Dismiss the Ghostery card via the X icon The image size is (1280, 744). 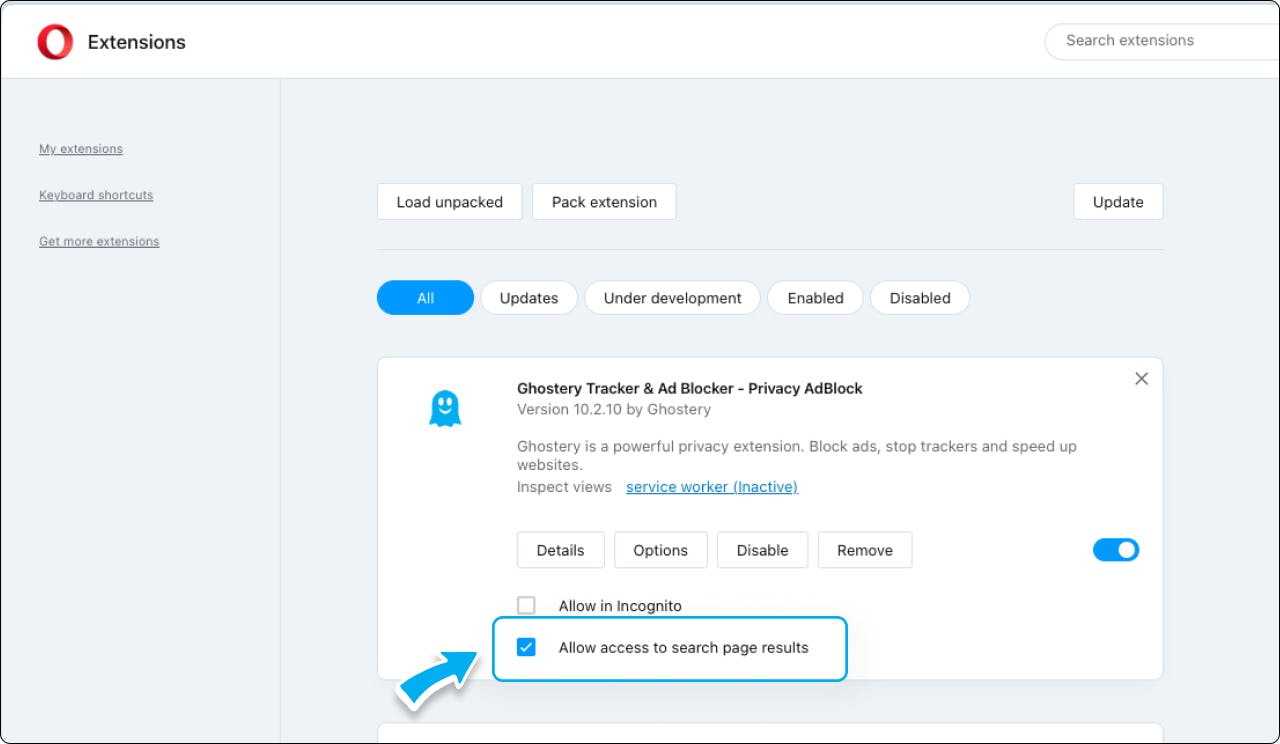click(x=1141, y=379)
